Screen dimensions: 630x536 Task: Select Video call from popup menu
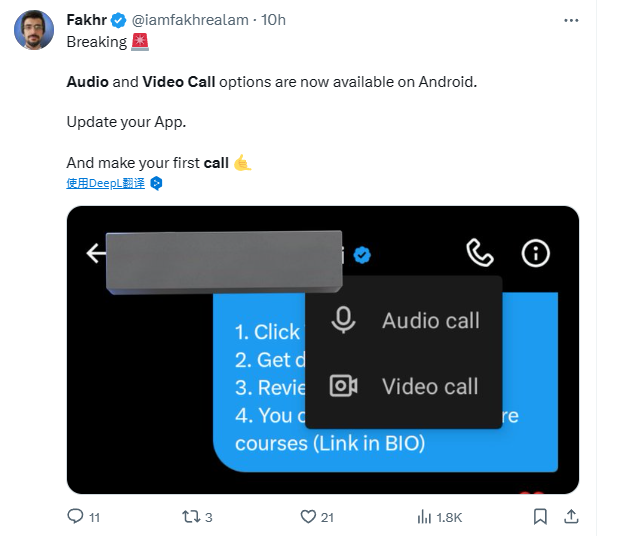(430, 387)
